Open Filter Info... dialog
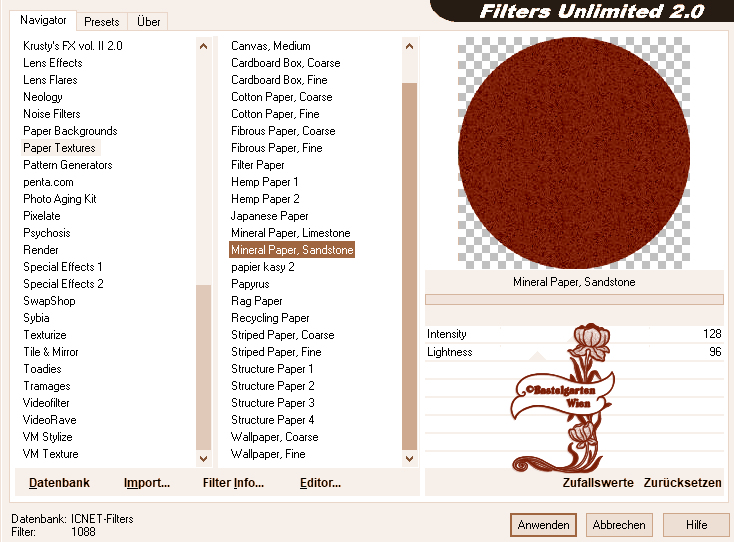 coord(233,483)
